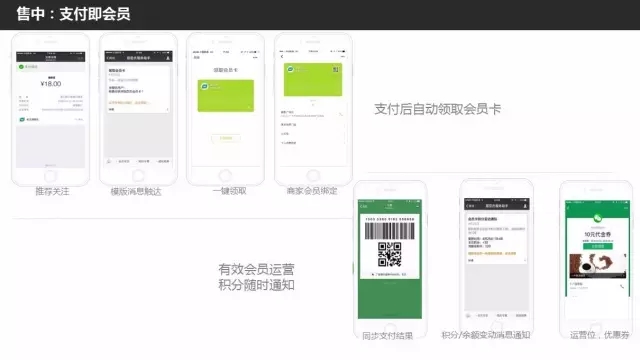The height and width of the screenshot is (360, 640).
Task: Click the caption 积分/余额变动消息通知
Action: (486, 335)
